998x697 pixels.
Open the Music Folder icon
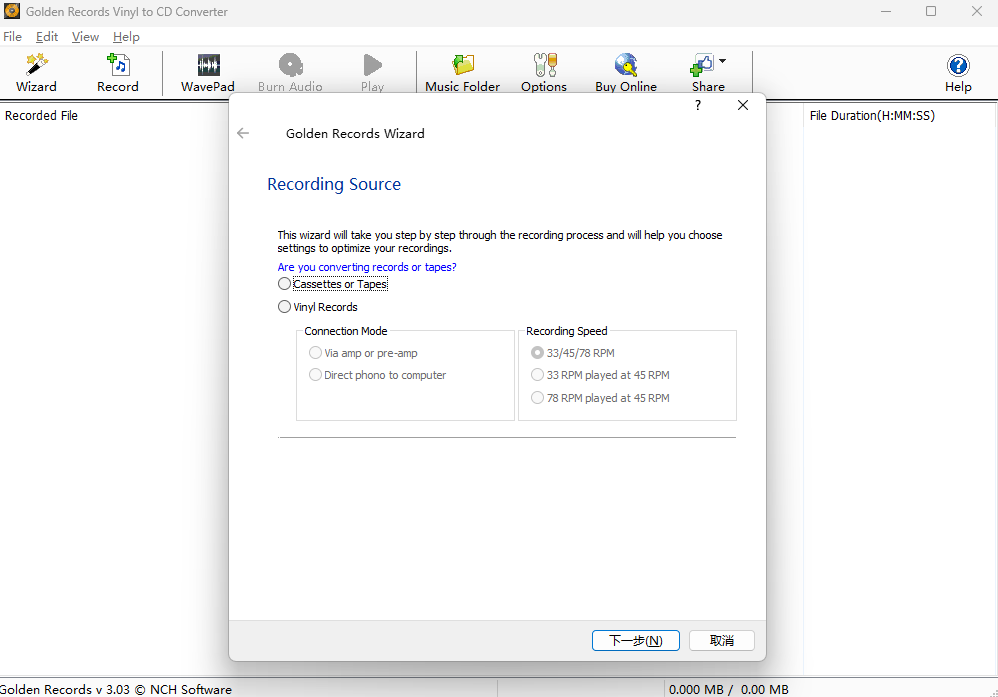[463, 73]
